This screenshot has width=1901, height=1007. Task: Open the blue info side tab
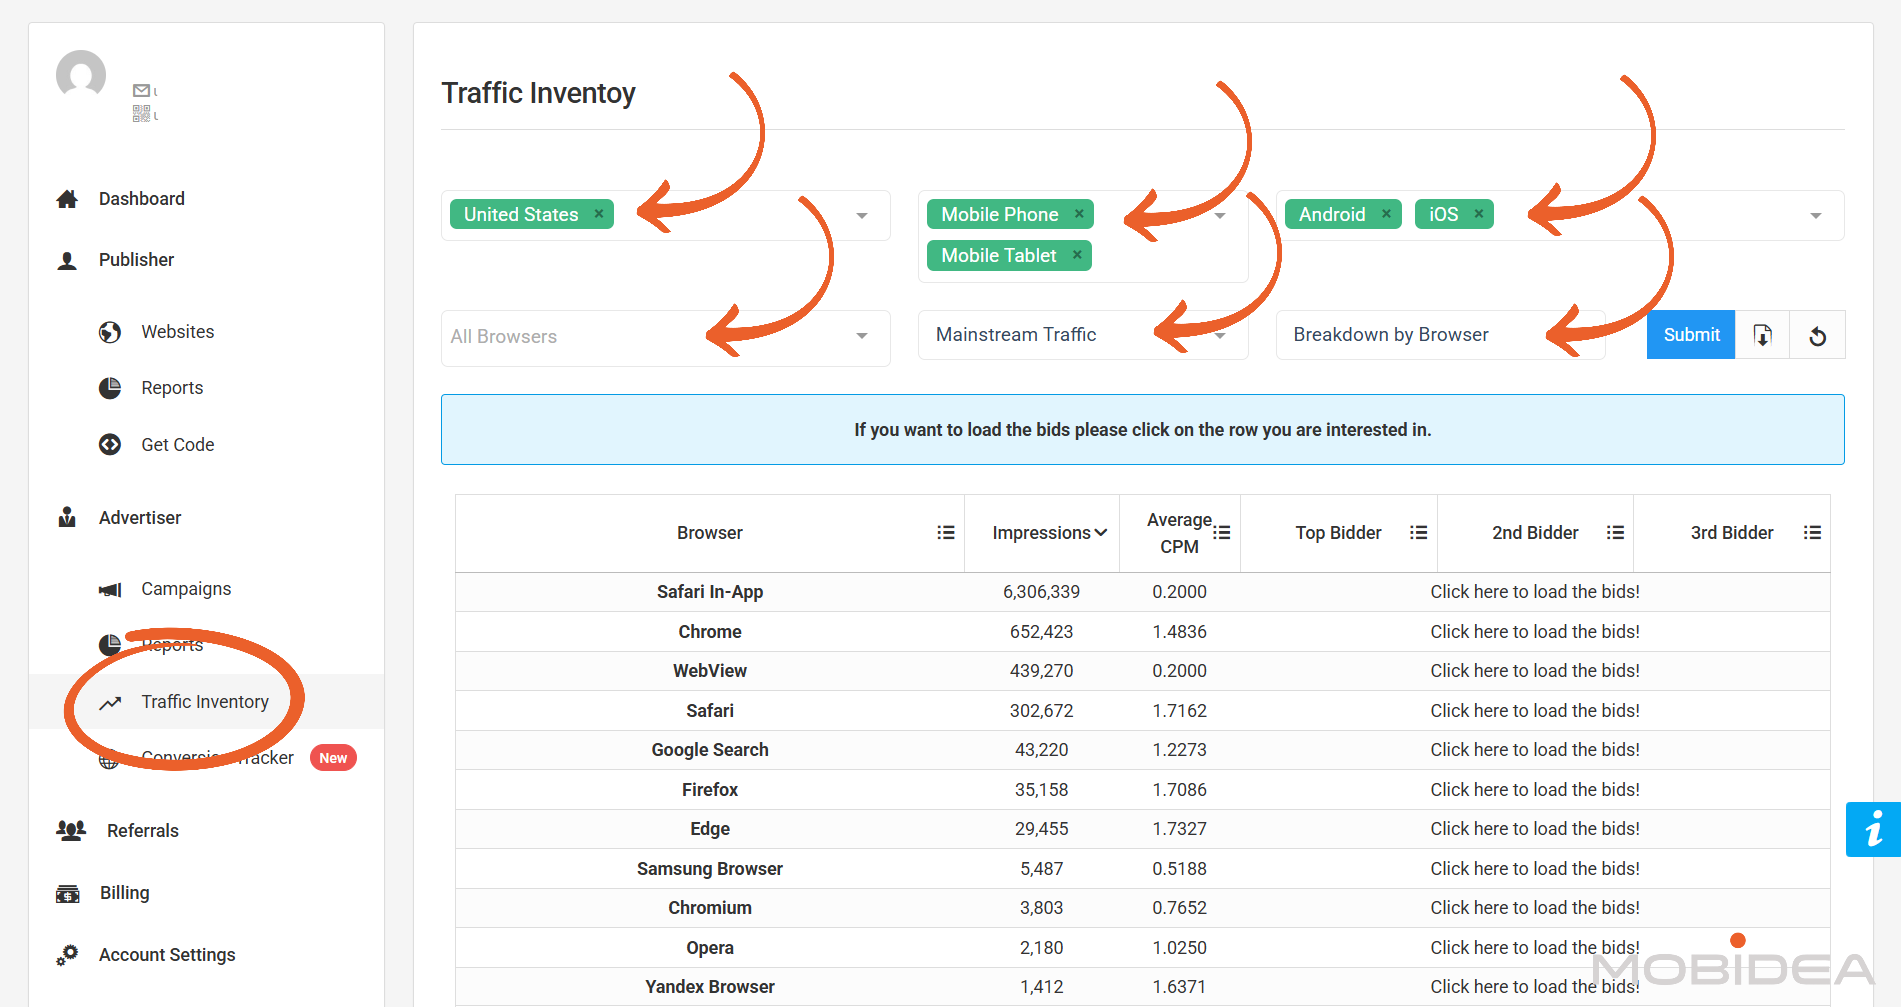point(1873,829)
